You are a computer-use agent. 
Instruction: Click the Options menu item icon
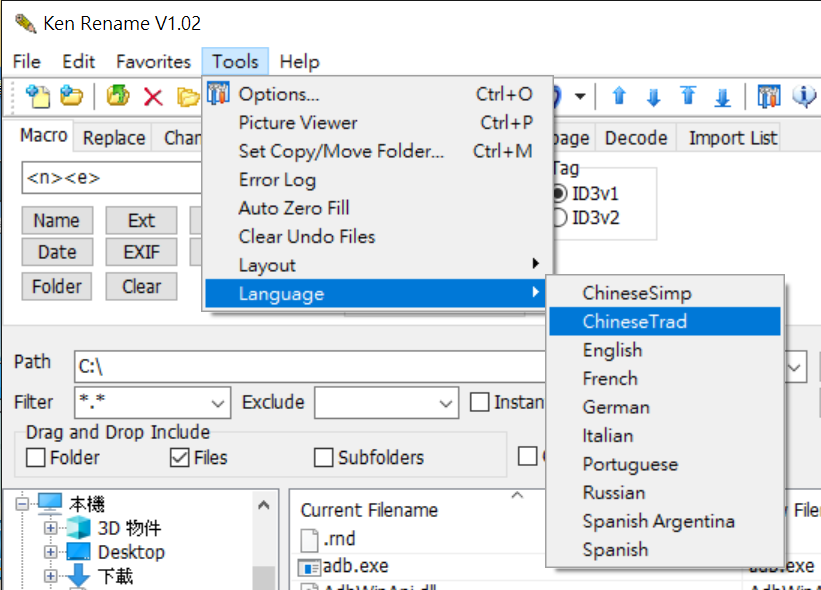tap(218, 93)
